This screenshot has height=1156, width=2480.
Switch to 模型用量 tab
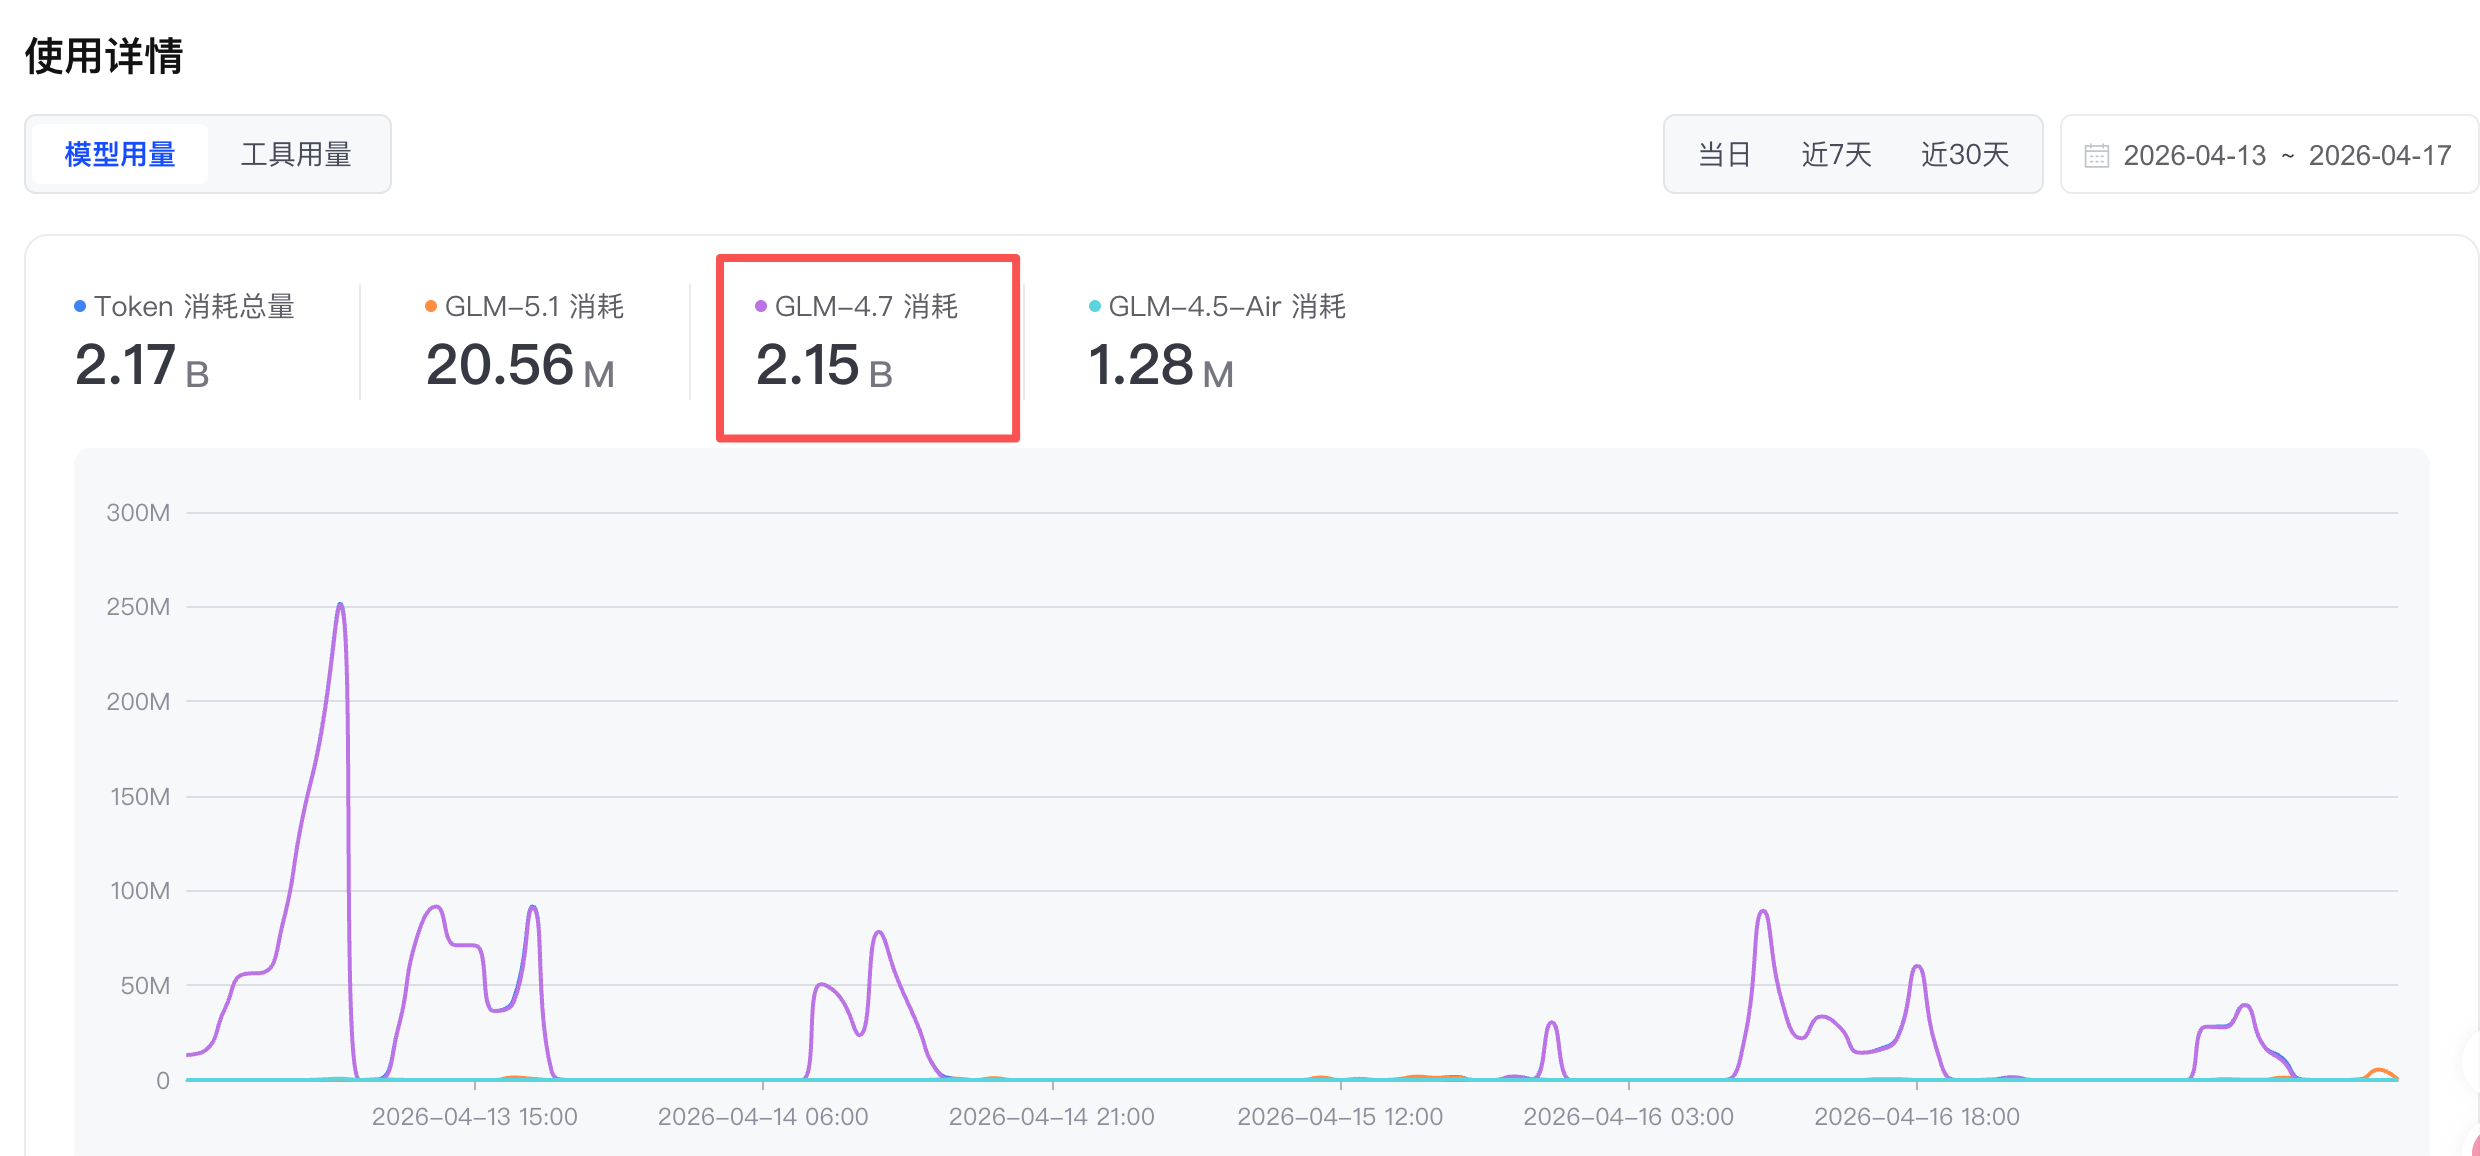[120, 154]
